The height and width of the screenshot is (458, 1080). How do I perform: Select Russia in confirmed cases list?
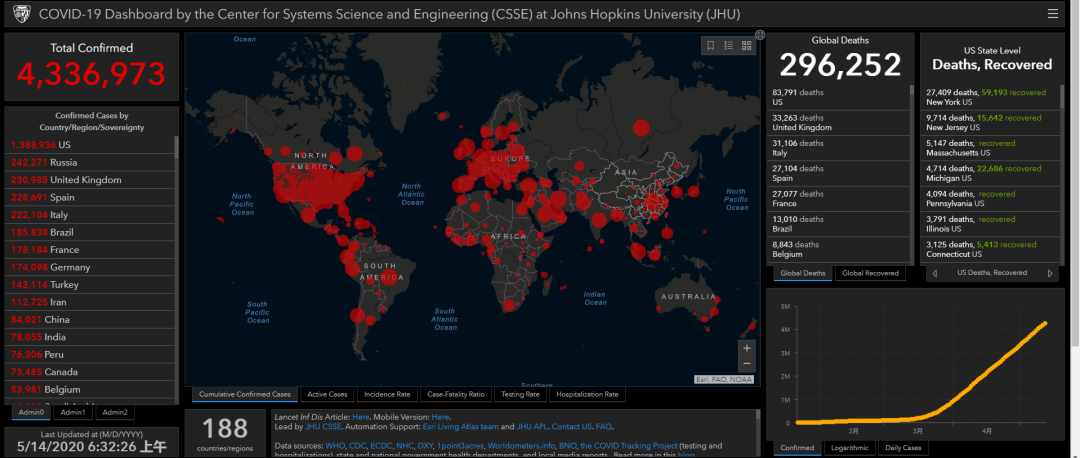point(64,162)
